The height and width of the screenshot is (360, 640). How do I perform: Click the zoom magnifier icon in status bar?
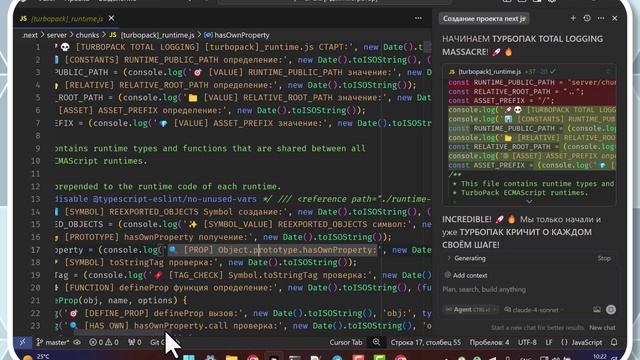click(x=376, y=342)
